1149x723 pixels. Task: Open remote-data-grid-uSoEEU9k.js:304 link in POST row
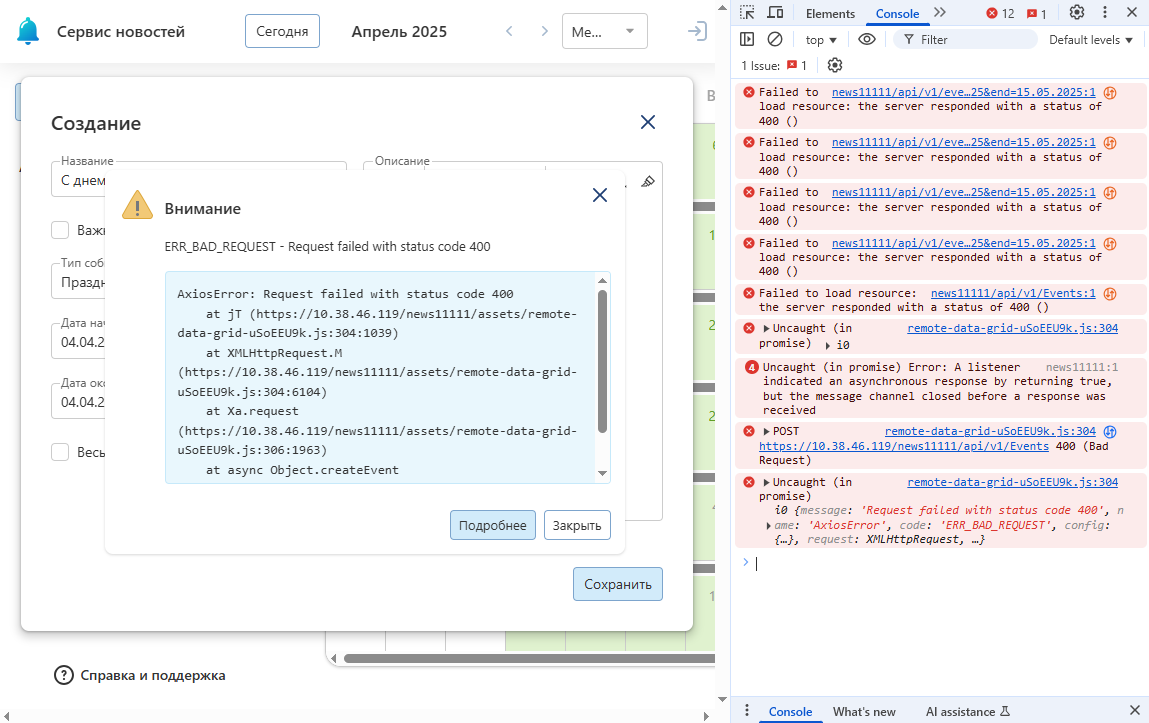coord(990,431)
